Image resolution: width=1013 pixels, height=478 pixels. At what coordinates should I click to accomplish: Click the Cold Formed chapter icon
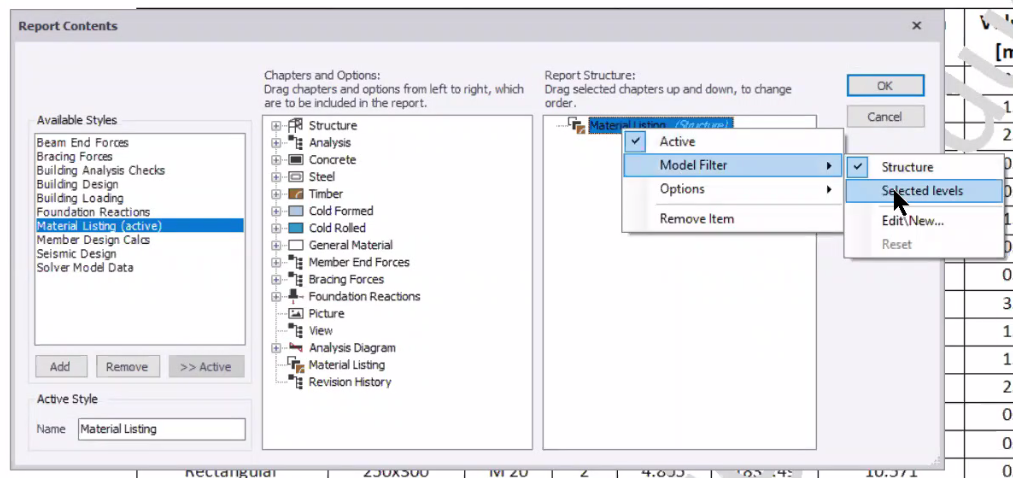[x=295, y=211]
